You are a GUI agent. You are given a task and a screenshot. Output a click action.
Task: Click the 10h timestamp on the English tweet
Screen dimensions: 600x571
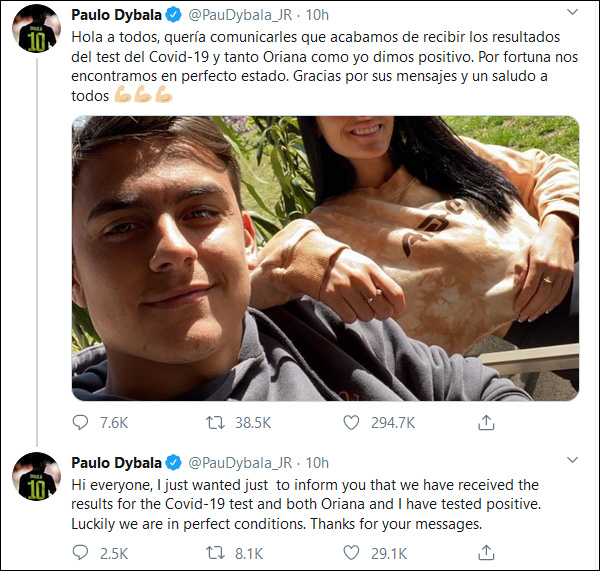[x=316, y=462]
